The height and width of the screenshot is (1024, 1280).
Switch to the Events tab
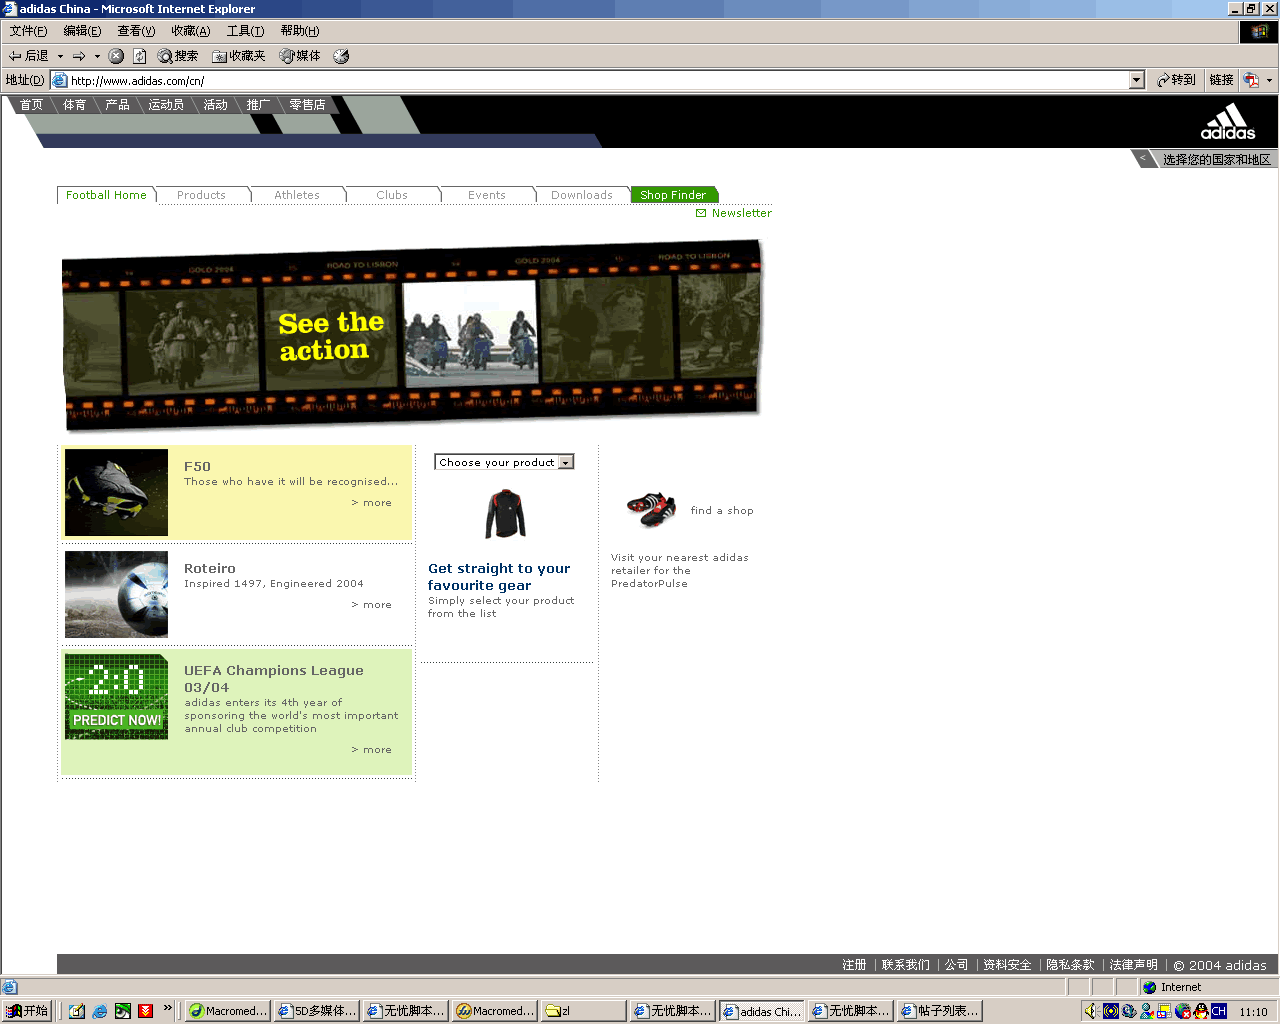pyautogui.click(x=487, y=195)
